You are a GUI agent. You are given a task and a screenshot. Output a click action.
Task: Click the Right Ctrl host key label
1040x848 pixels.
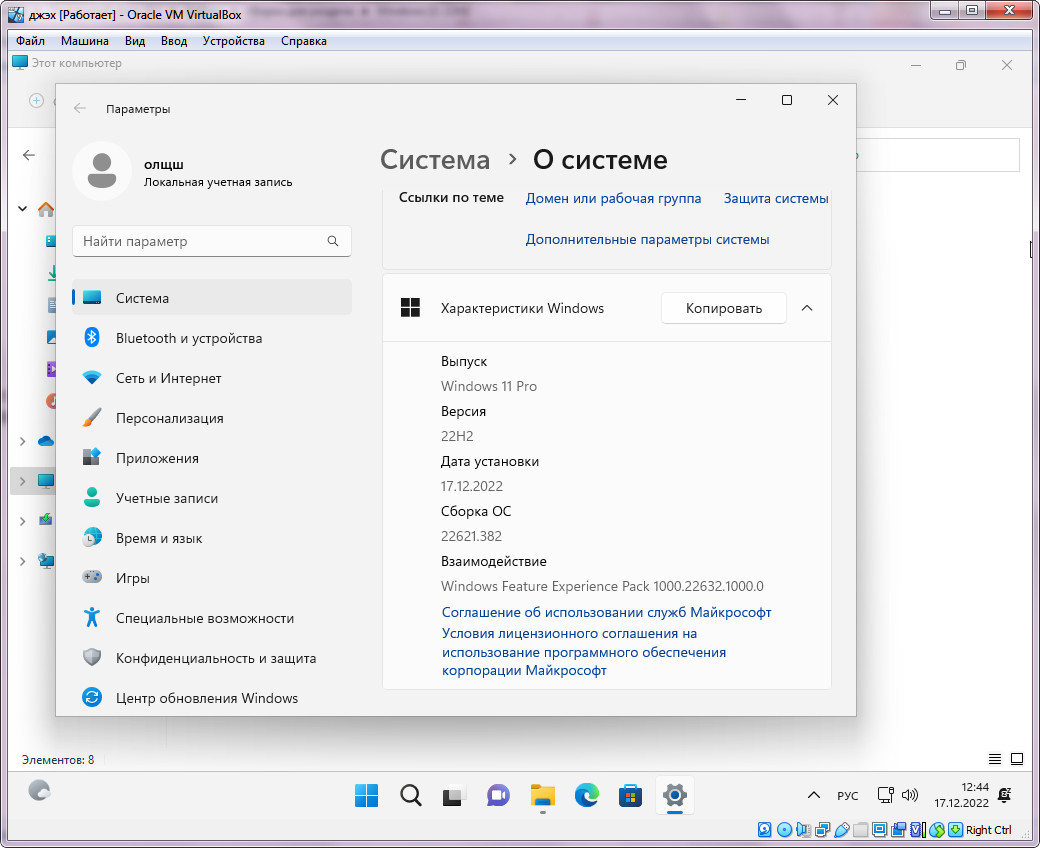pos(988,829)
